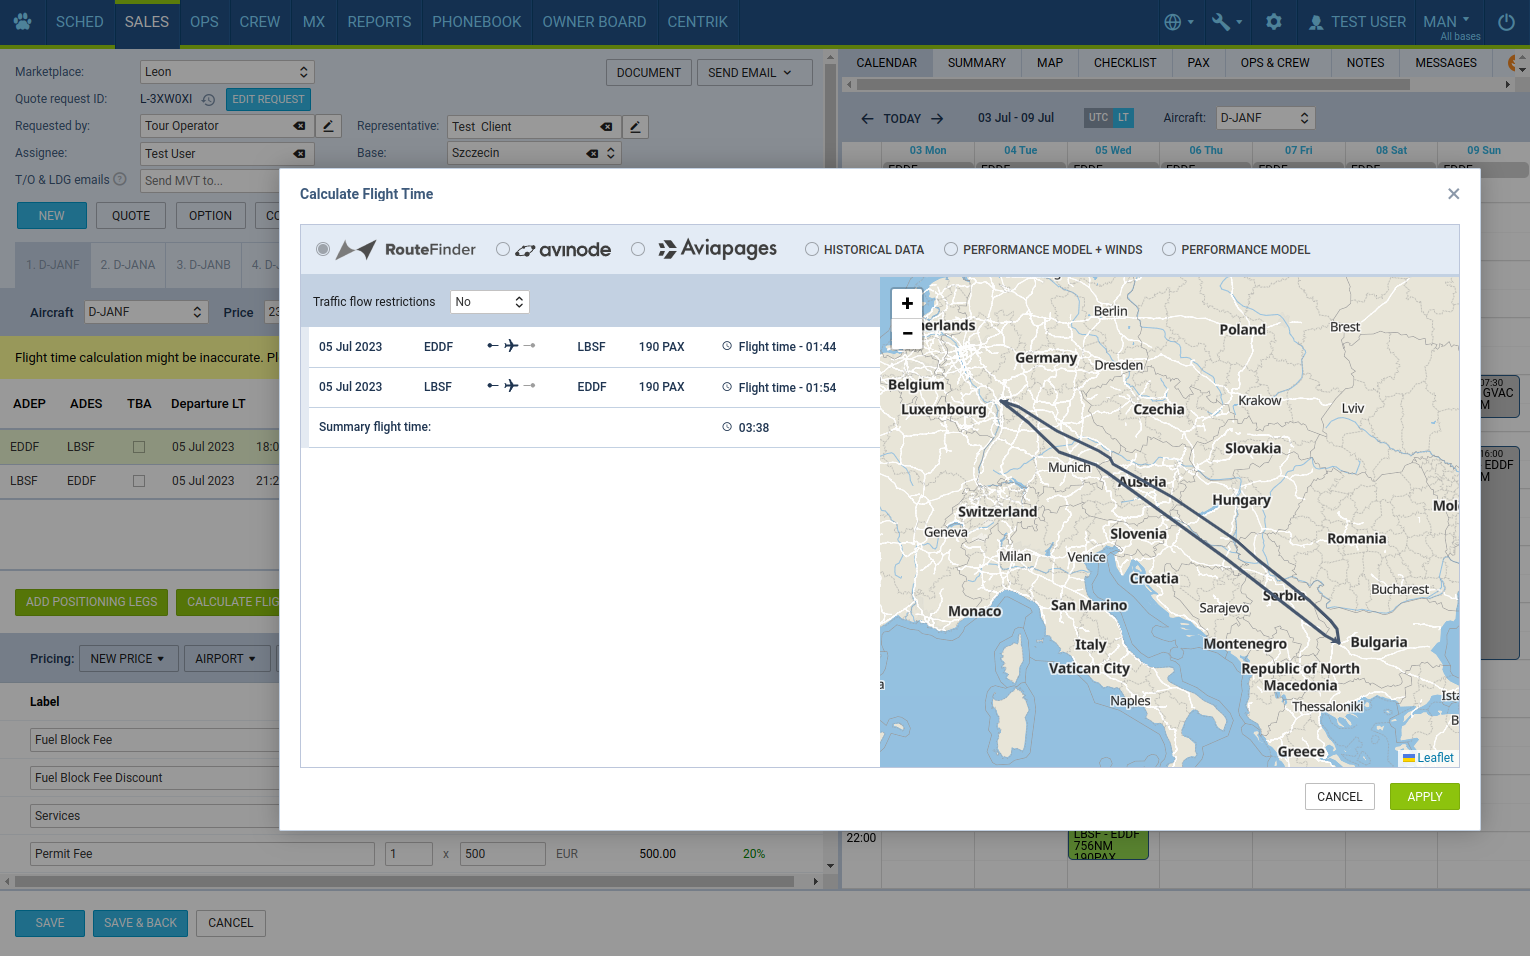
Task: Click the right panel tabs scrollbar
Action: pyautogui.click(x=1132, y=85)
